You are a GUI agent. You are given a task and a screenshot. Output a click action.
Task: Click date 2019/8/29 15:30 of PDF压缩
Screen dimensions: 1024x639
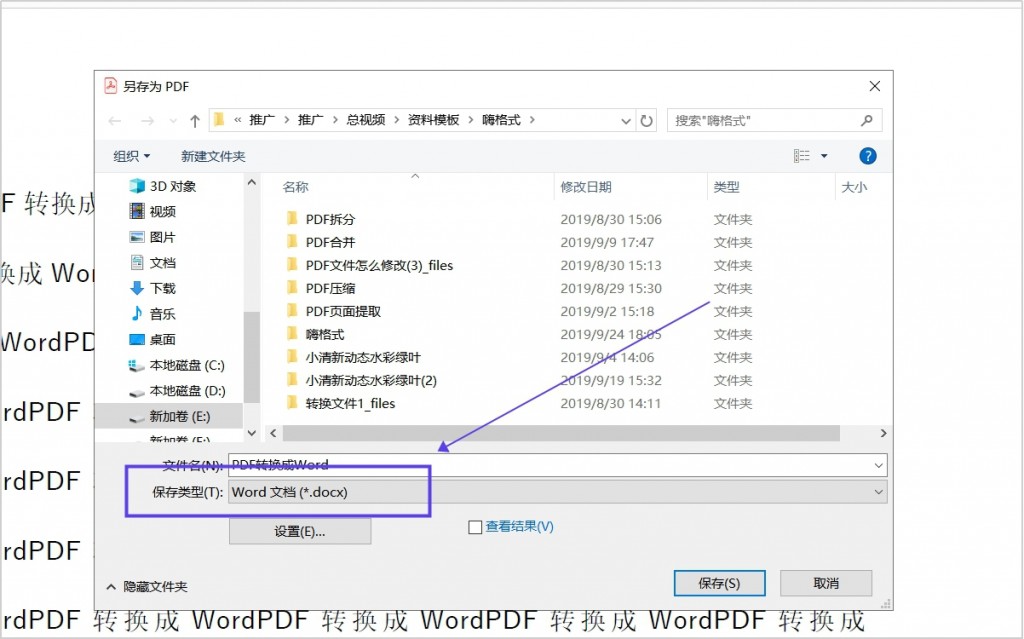[611, 288]
